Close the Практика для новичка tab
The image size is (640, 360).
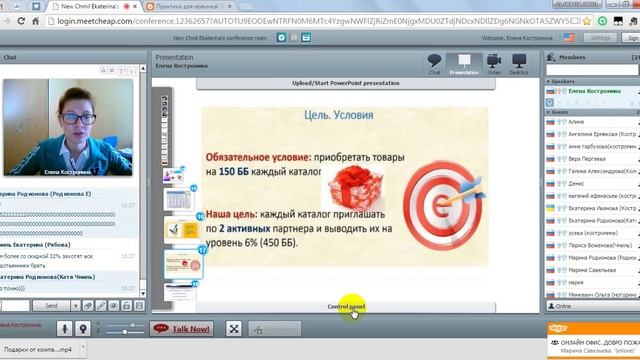tap(230, 7)
